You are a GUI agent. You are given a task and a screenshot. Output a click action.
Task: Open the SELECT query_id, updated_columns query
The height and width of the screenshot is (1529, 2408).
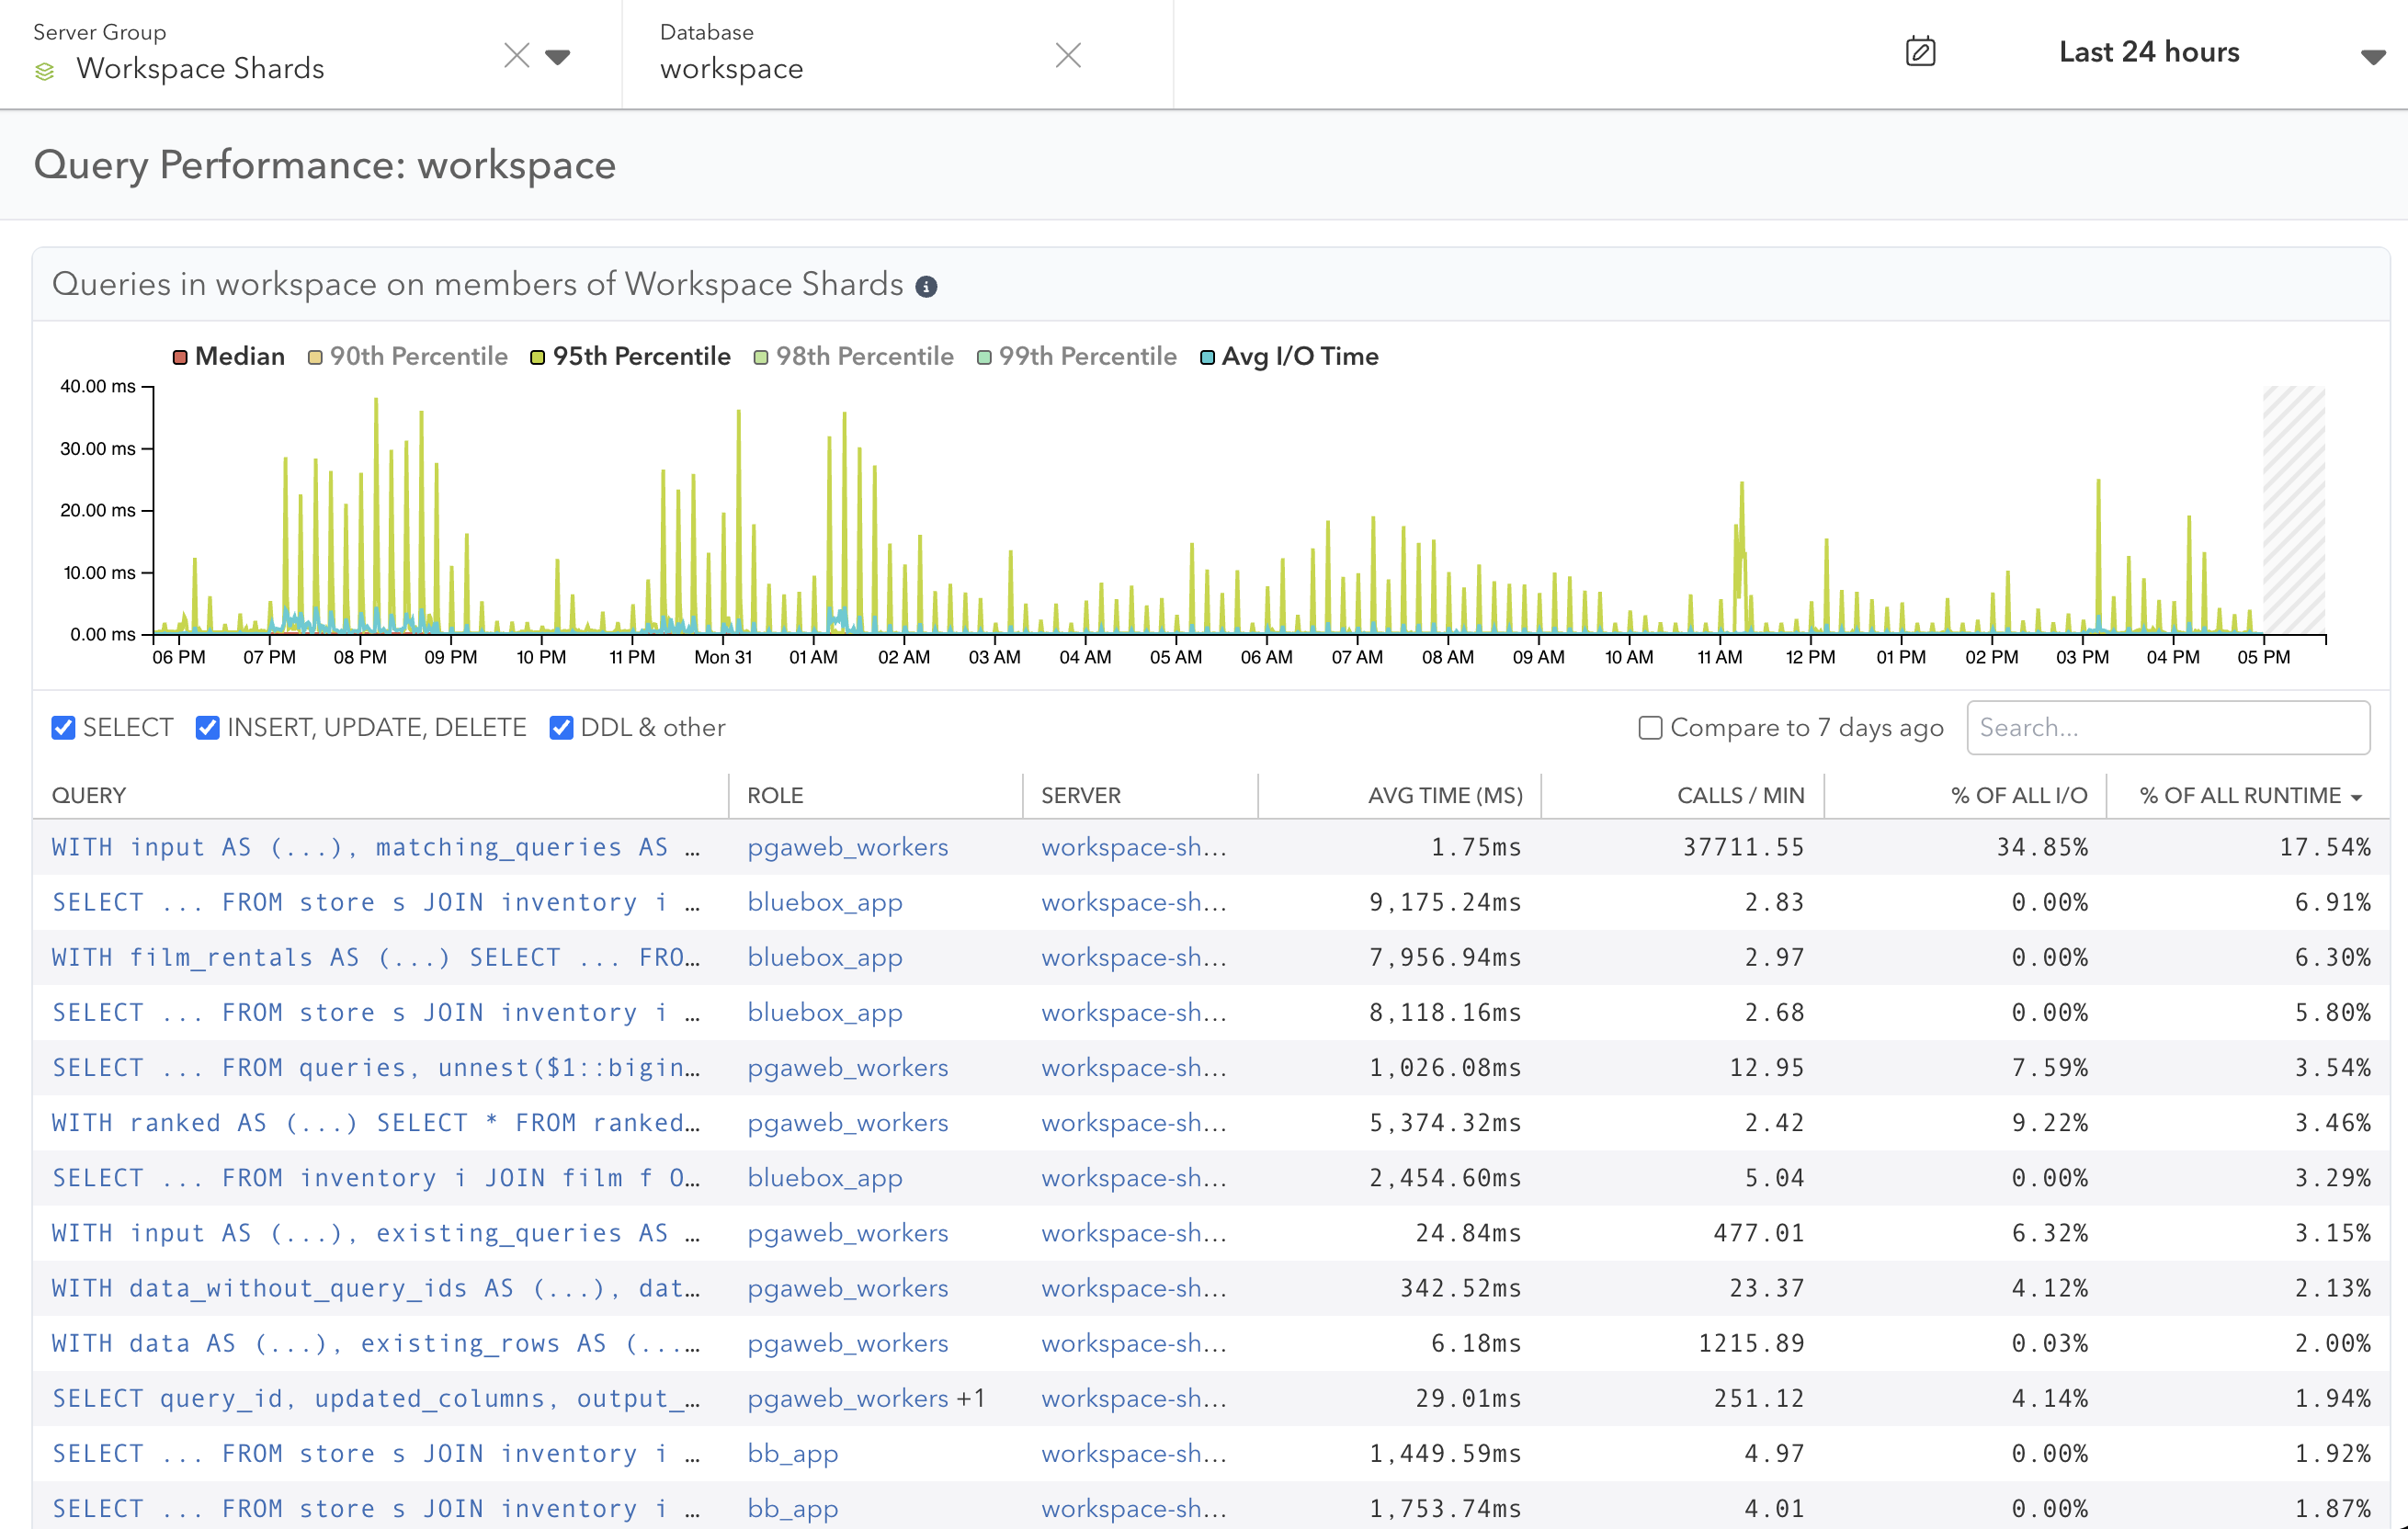tap(376, 1398)
